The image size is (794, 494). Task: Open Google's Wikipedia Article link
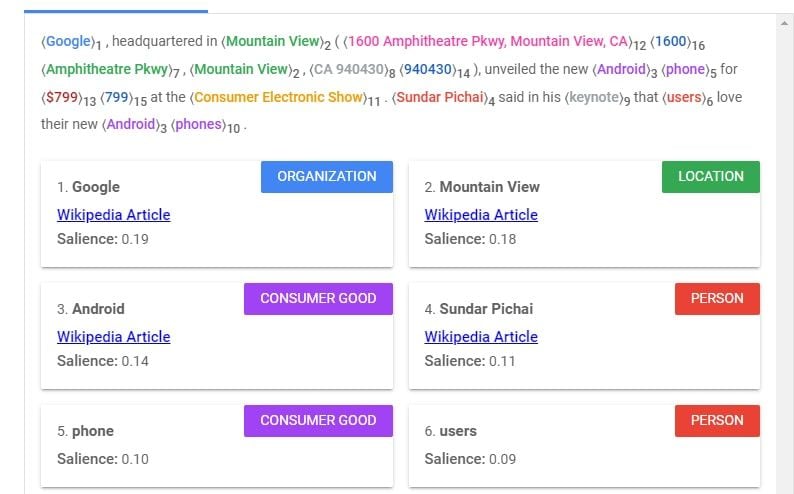click(113, 215)
